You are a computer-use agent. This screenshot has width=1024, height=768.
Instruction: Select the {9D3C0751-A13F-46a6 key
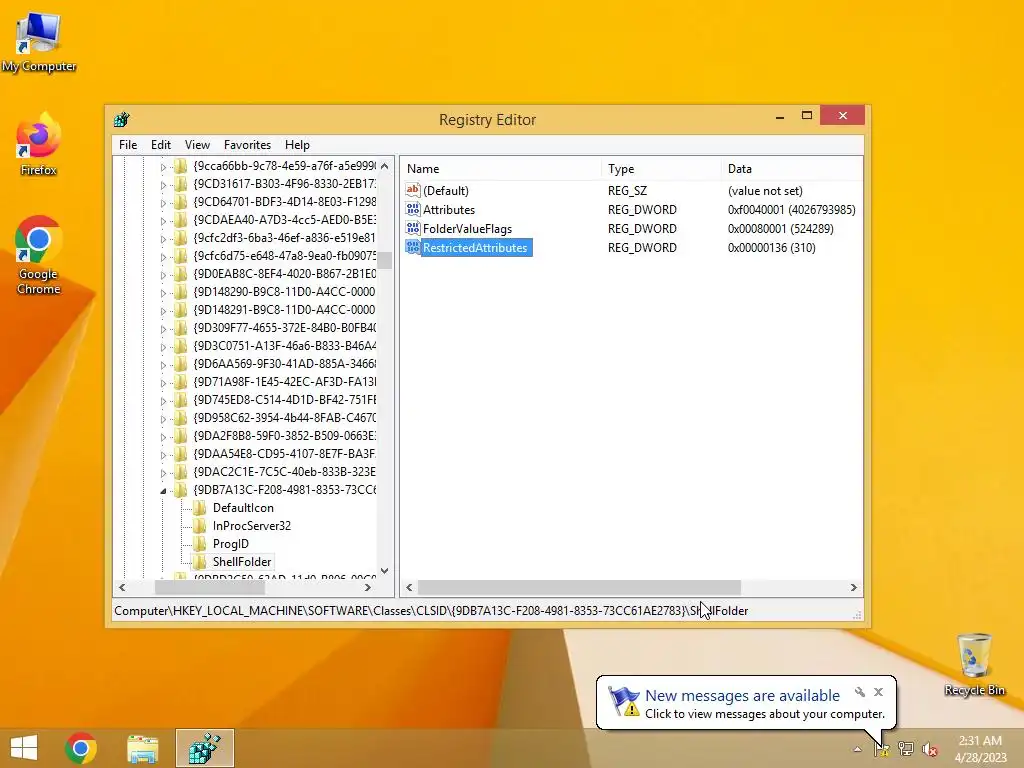tap(284, 345)
